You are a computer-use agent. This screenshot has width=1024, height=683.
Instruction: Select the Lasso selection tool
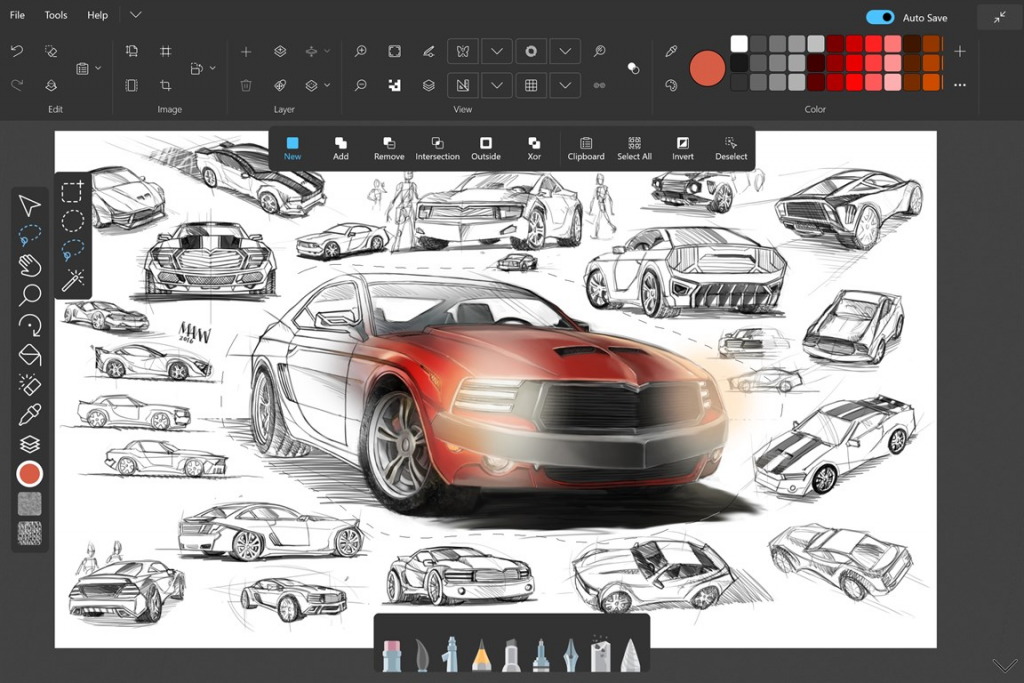(31, 231)
